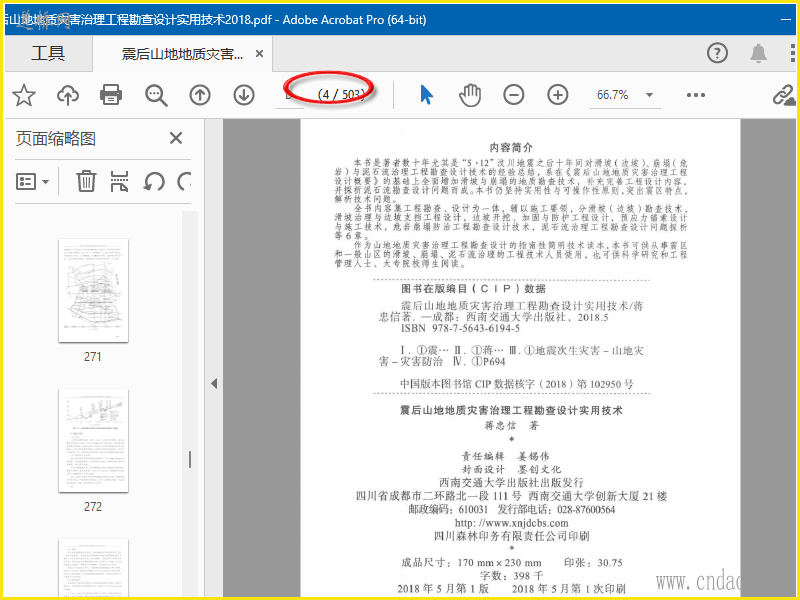Click the 图书在版编目(CIP)数据 heading
800x600 pixels.
coord(473,288)
